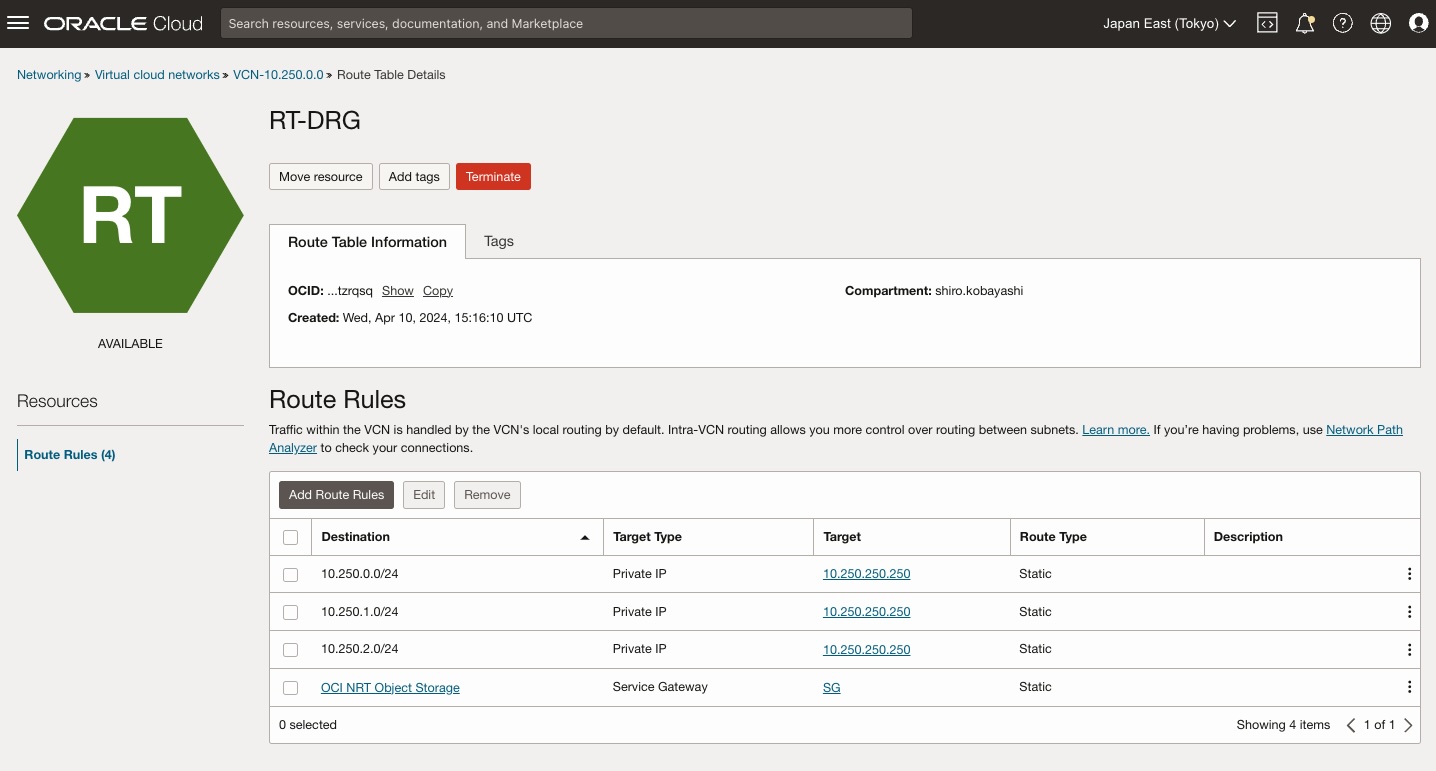Select all route rules with the header checkbox
This screenshot has width=1436, height=771.
point(290,537)
